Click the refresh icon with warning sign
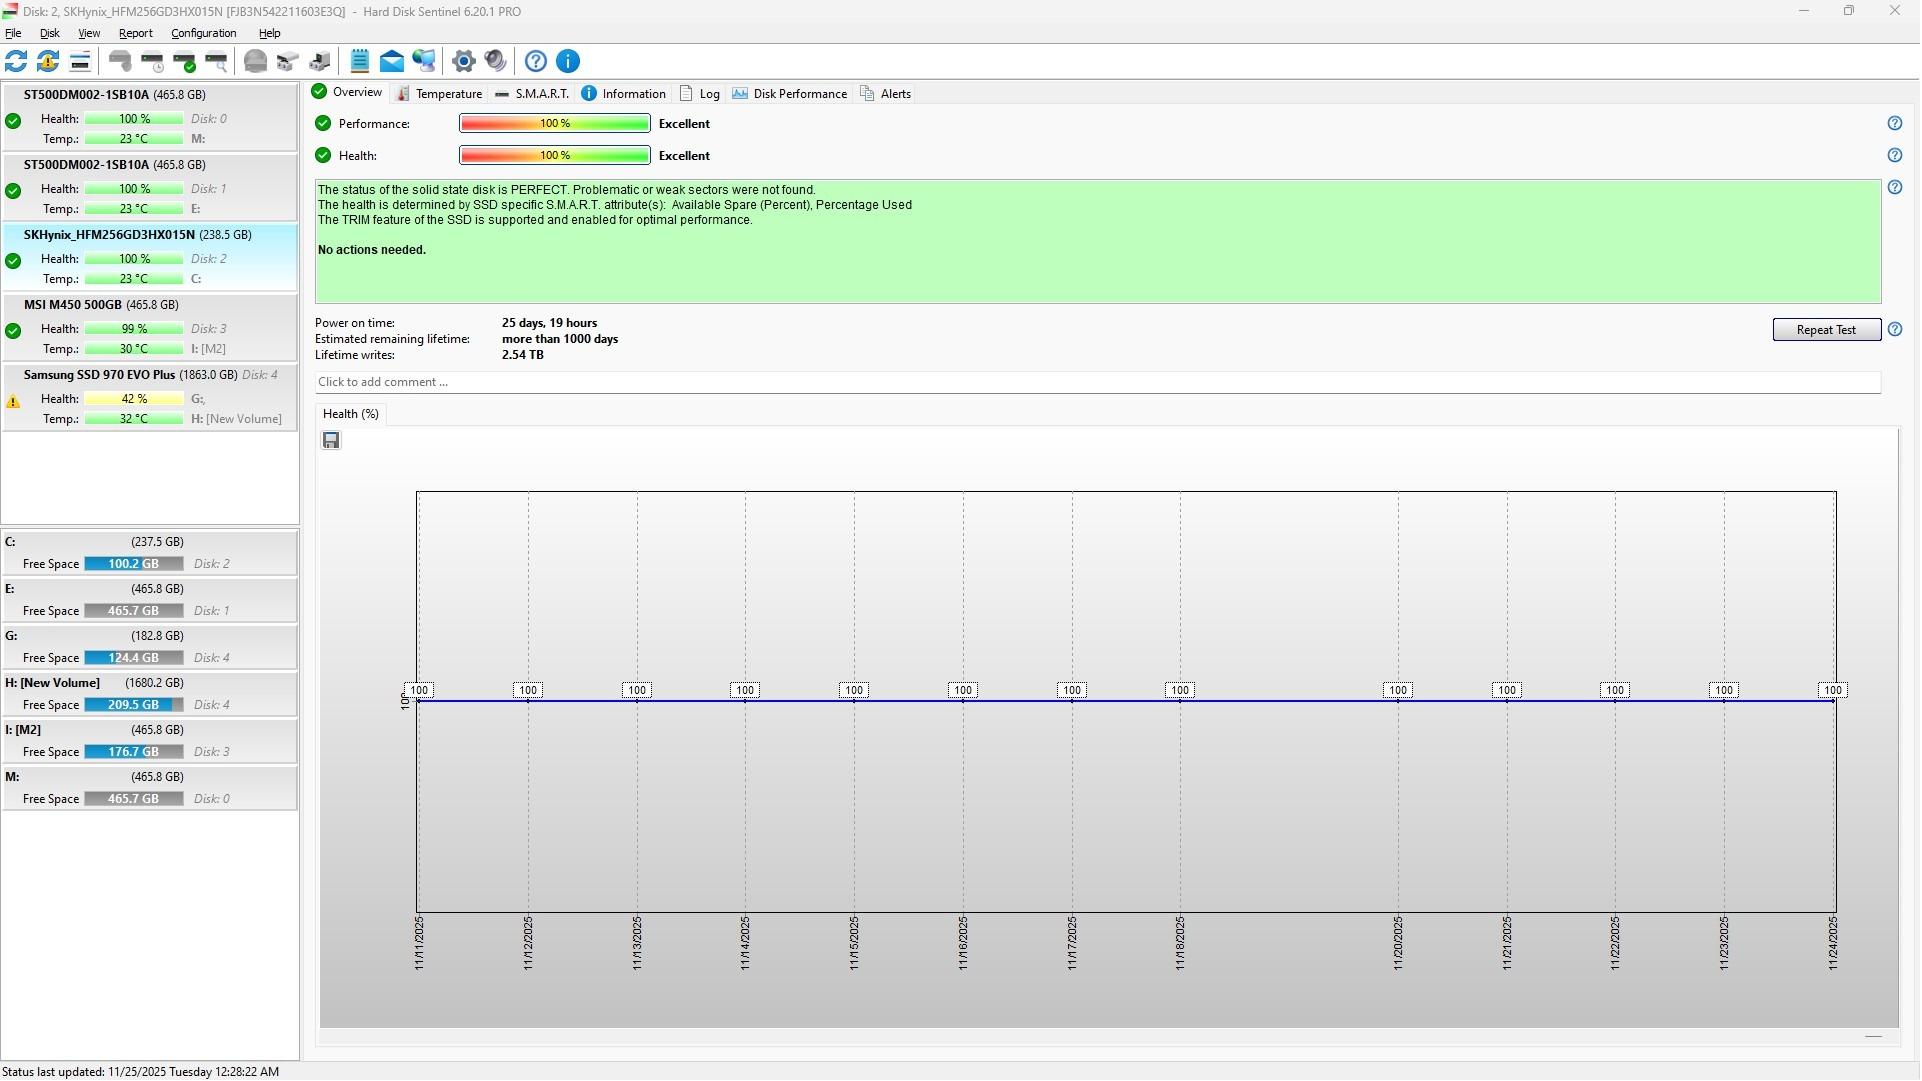 coord(47,61)
